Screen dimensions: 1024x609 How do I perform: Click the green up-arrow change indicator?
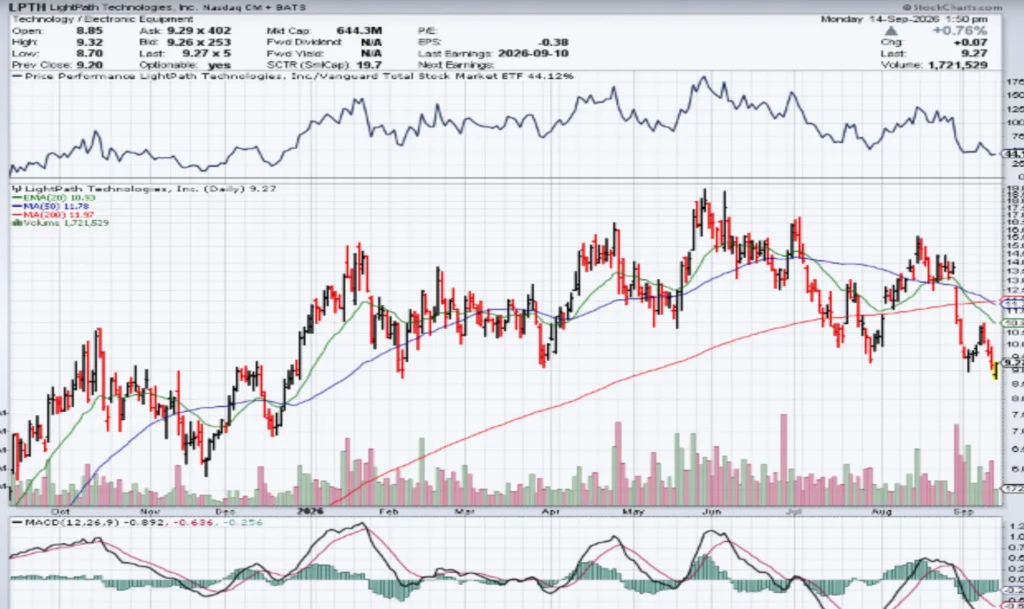point(891,31)
